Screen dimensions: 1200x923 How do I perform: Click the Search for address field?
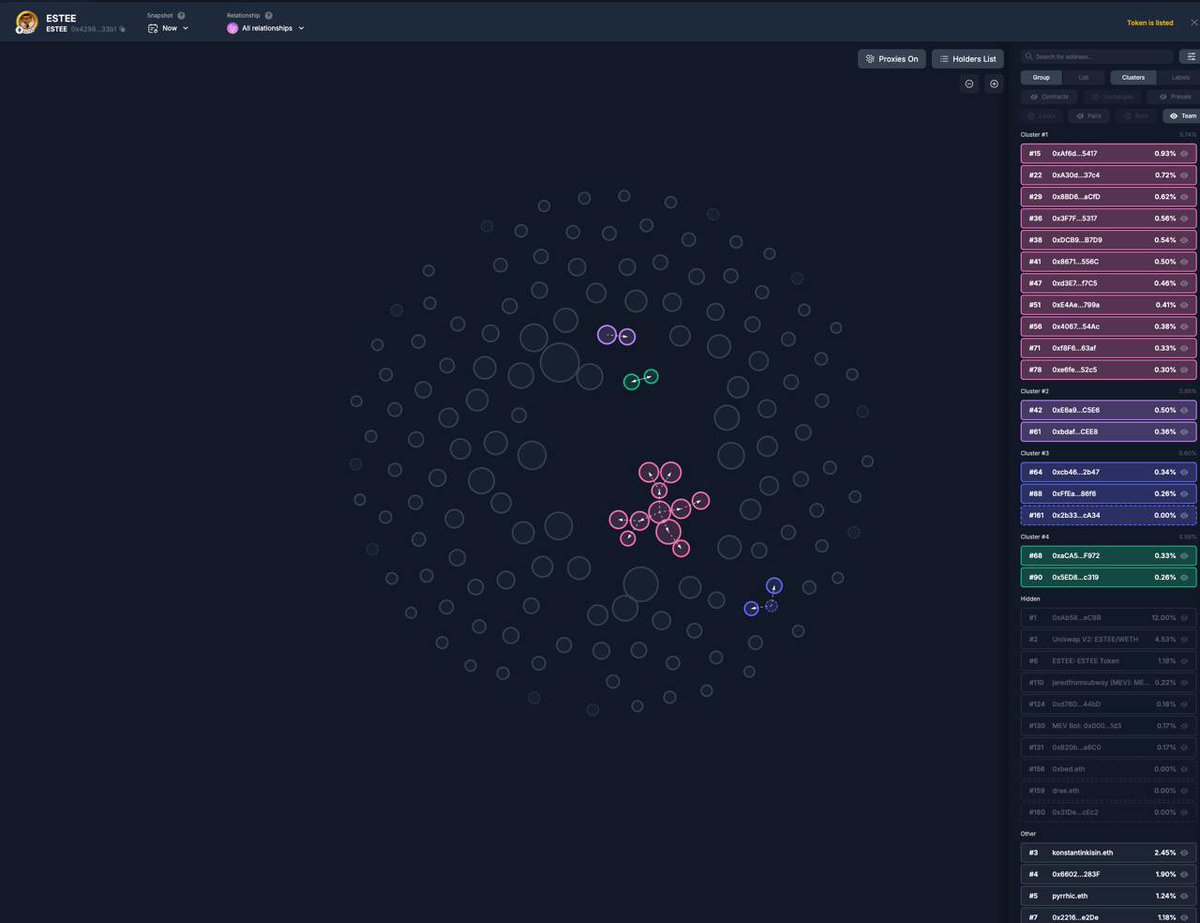1097,57
